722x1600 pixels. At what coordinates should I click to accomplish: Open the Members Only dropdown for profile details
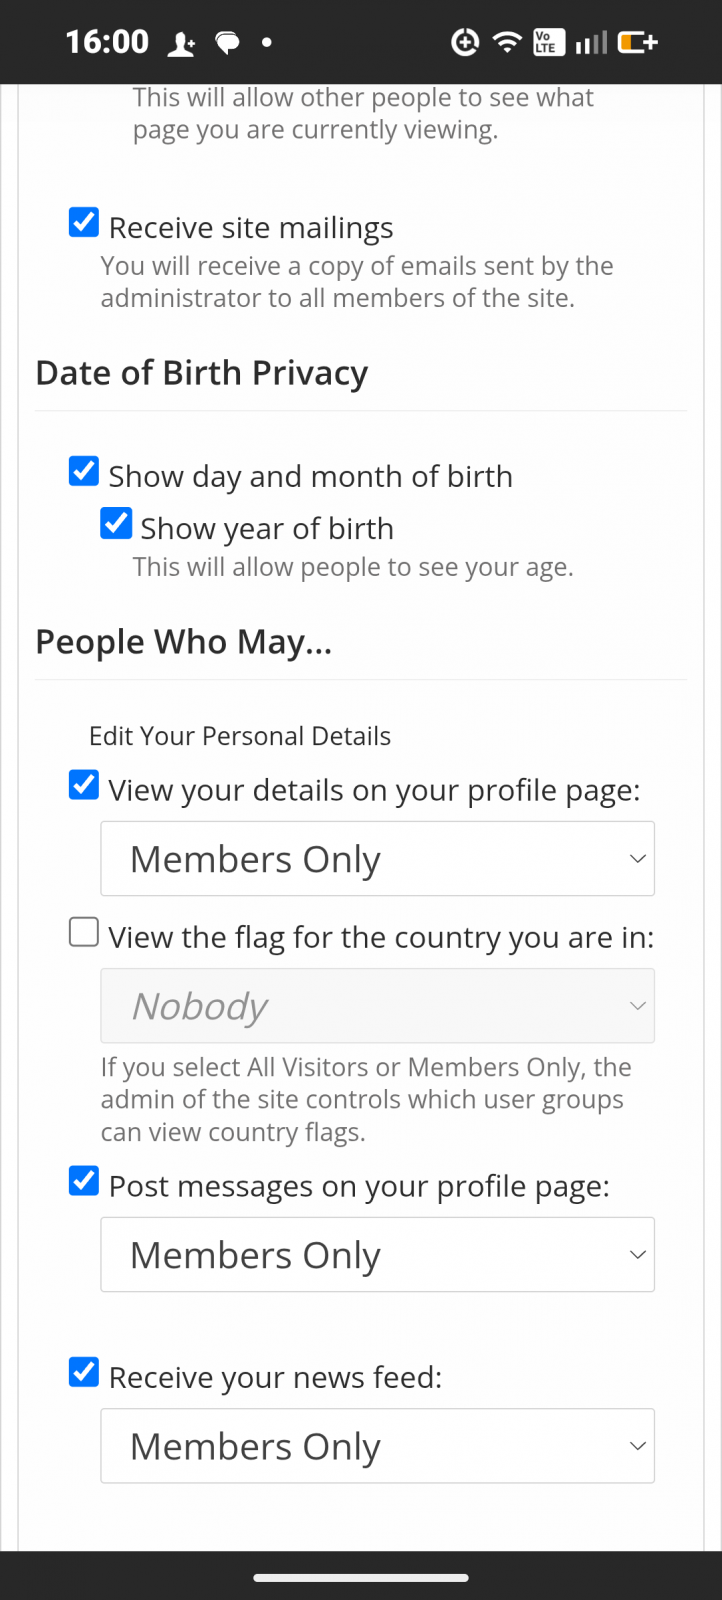click(377, 858)
